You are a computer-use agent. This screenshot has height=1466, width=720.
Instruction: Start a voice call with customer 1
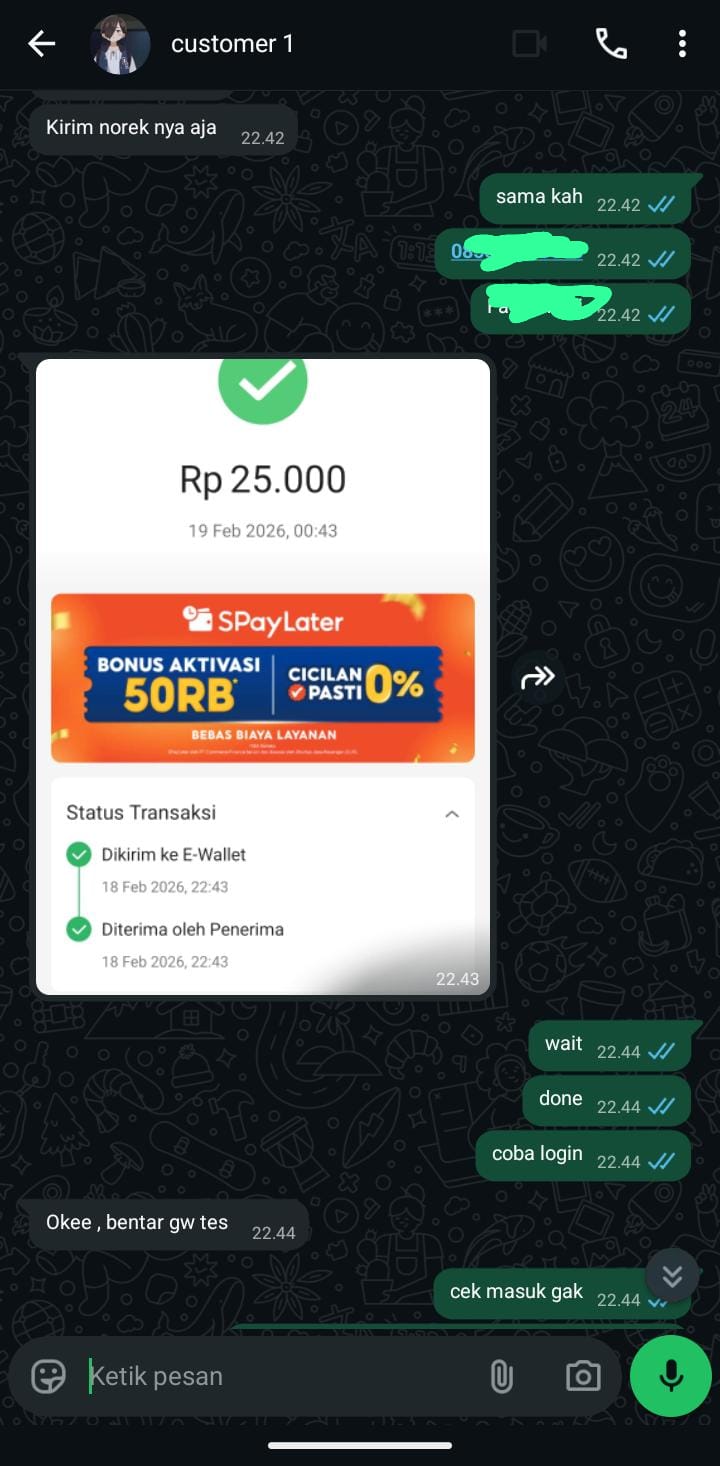coord(611,43)
